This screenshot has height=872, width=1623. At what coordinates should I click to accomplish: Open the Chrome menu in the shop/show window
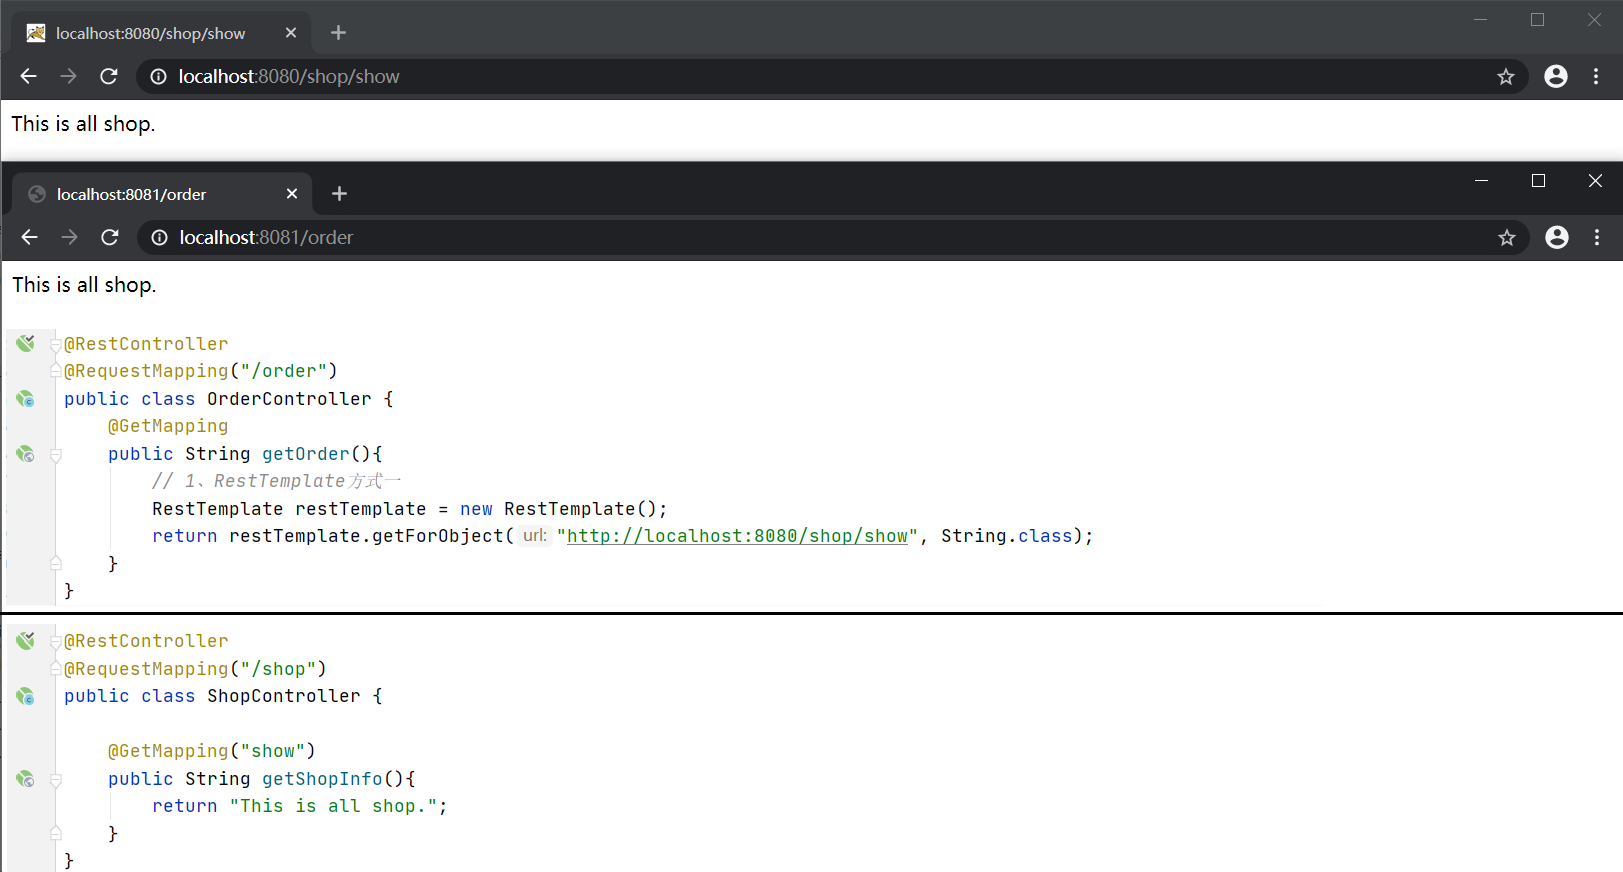click(x=1595, y=76)
